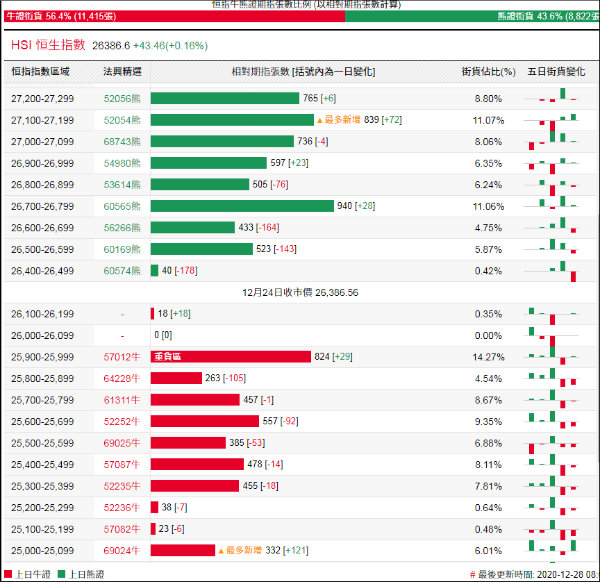Click the green 上日熊證 legend swatch
This screenshot has height=582, width=600.
coord(61,574)
